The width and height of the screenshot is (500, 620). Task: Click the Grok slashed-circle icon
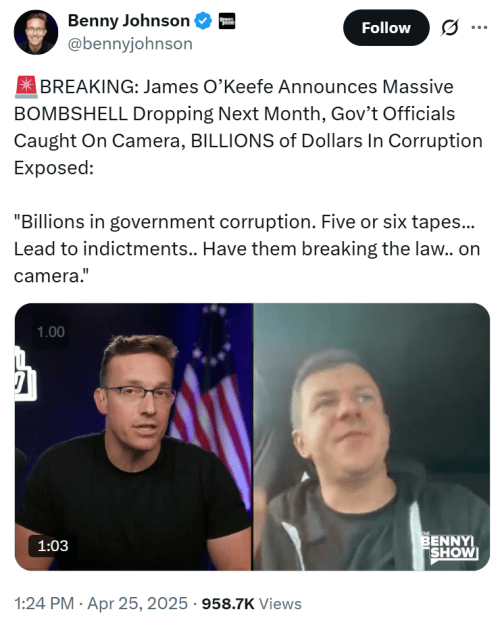tap(449, 28)
